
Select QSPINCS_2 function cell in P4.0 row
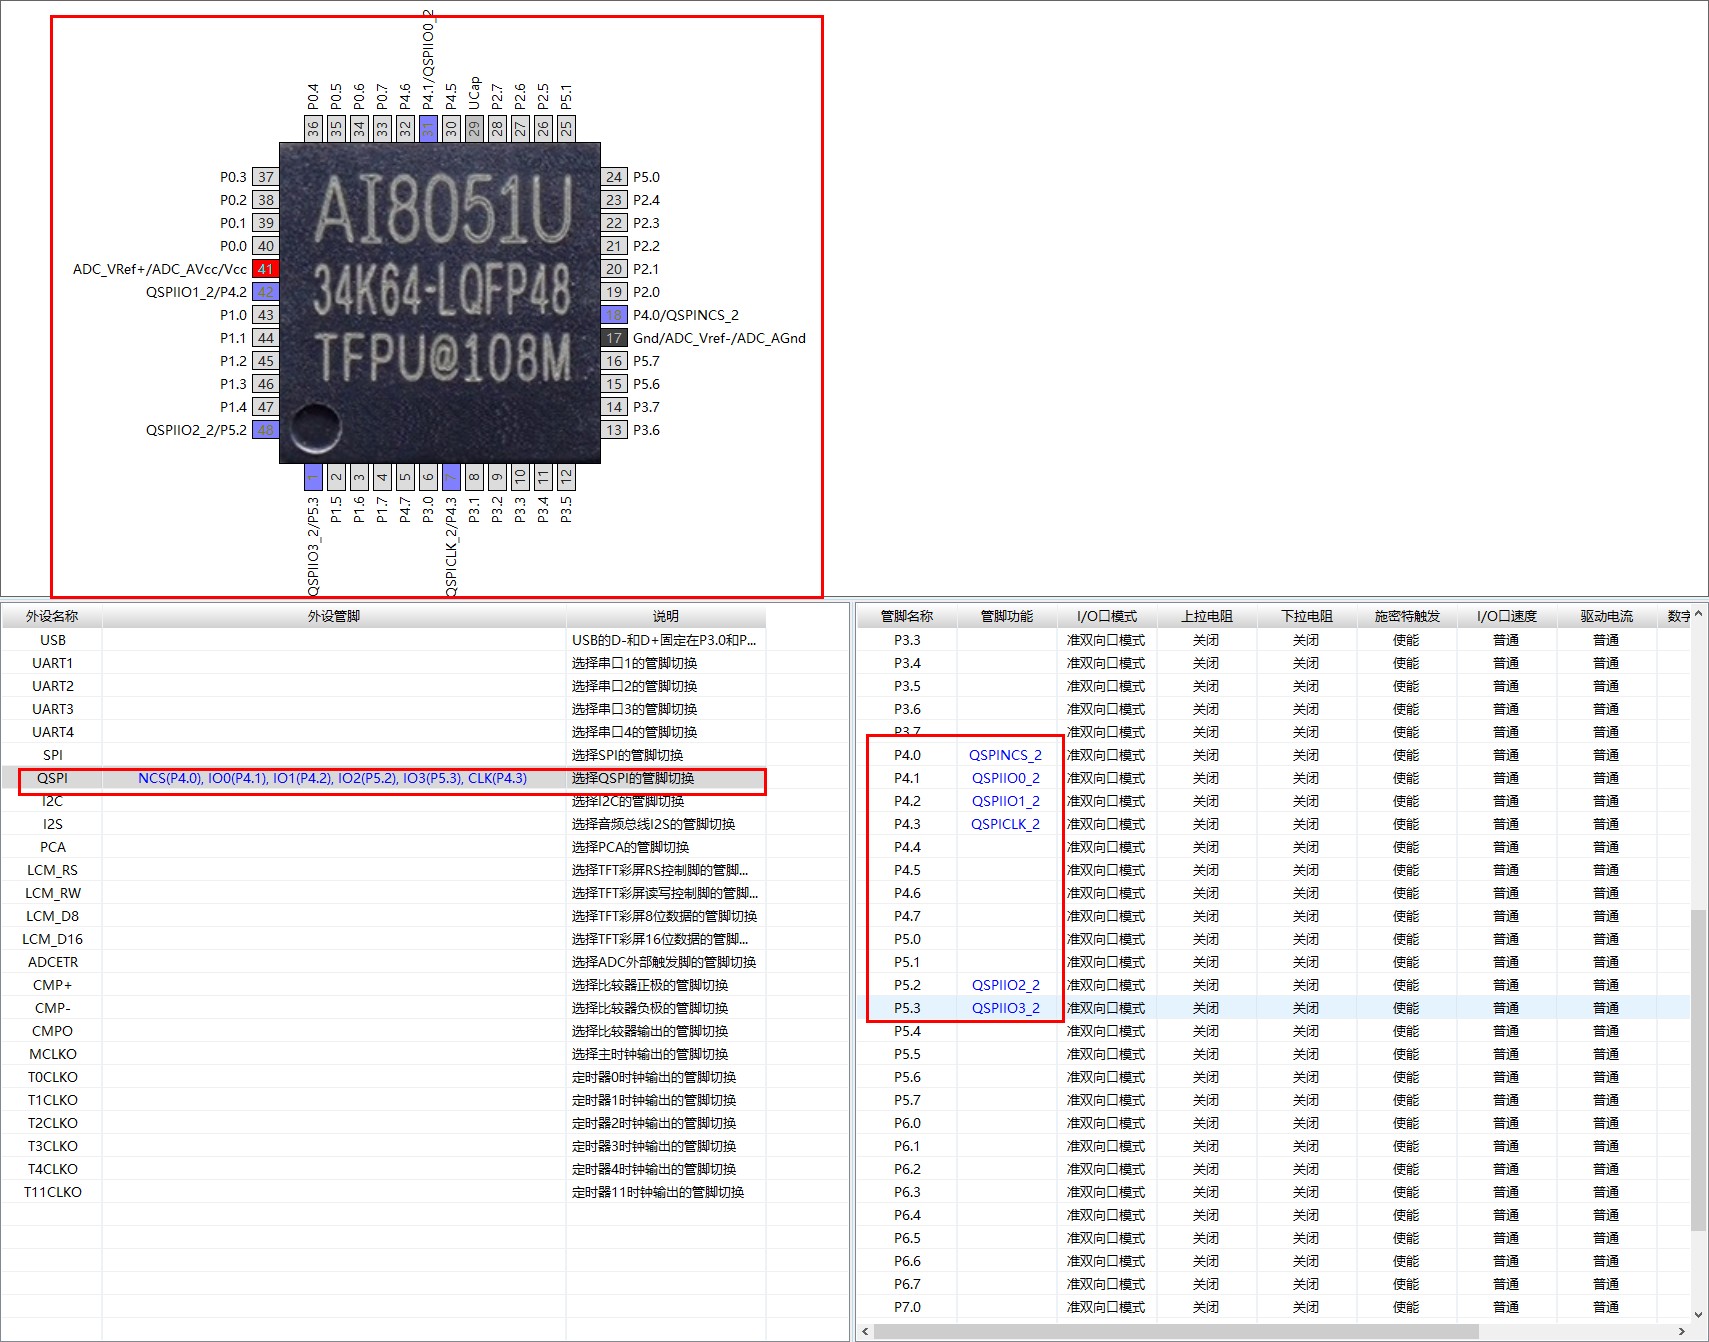click(1006, 755)
